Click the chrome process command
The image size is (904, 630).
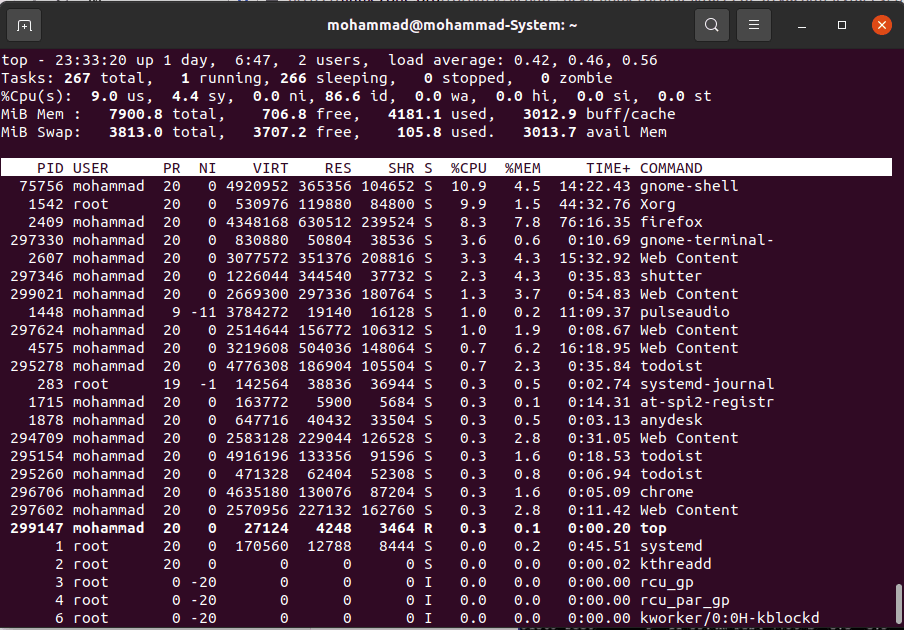pos(666,492)
